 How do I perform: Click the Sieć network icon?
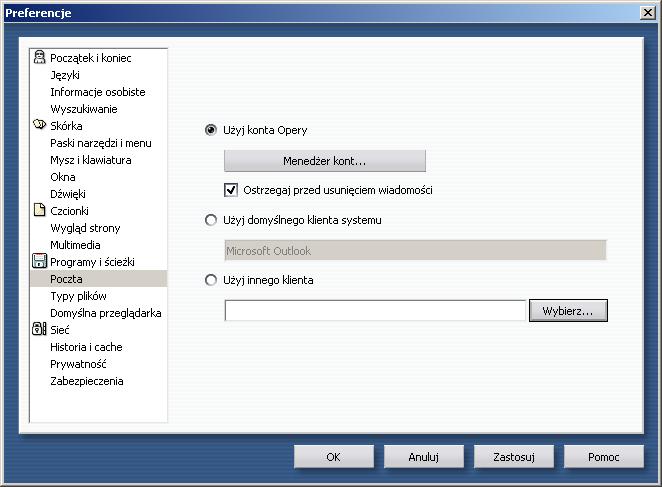(x=40, y=330)
